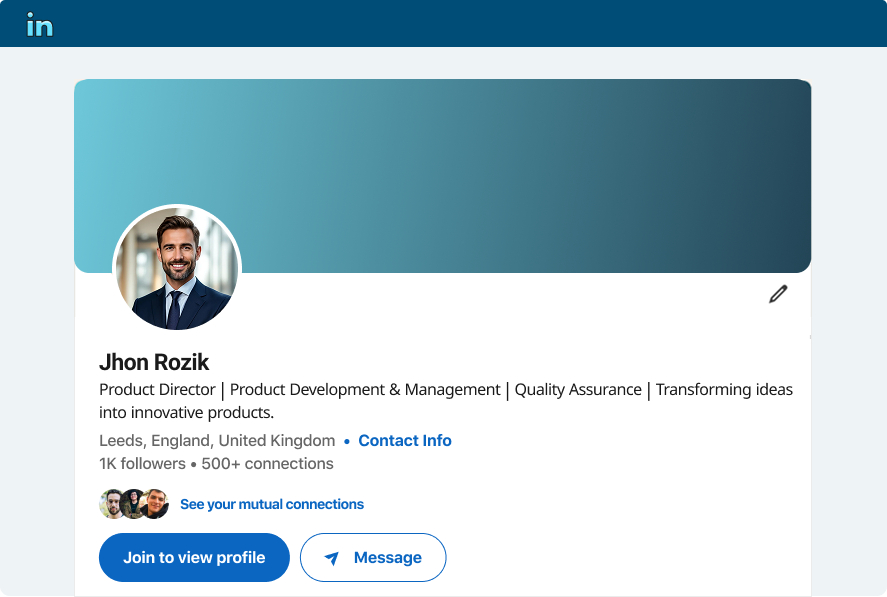Click the Join to view profile button
This screenshot has height=597, width=887.
click(194, 557)
